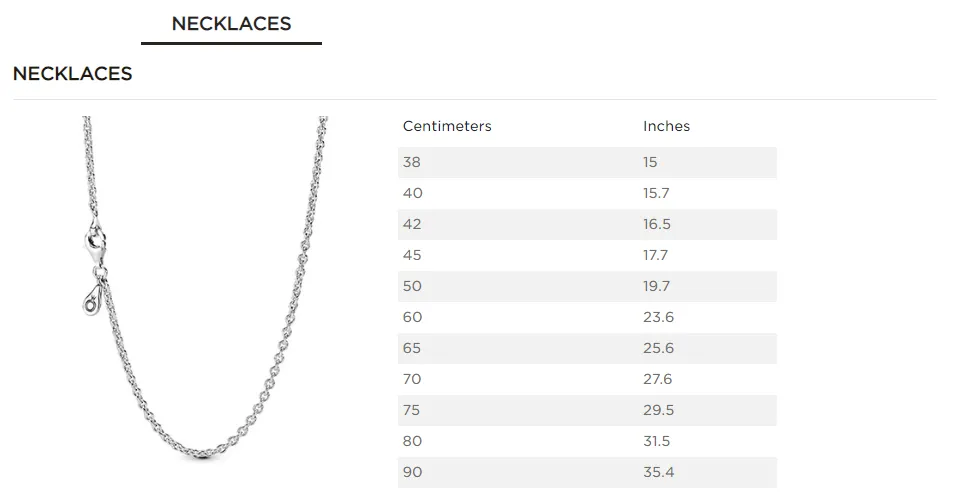Select the 35.4 inches value
Screen dimensions: 964x500
click(656, 472)
